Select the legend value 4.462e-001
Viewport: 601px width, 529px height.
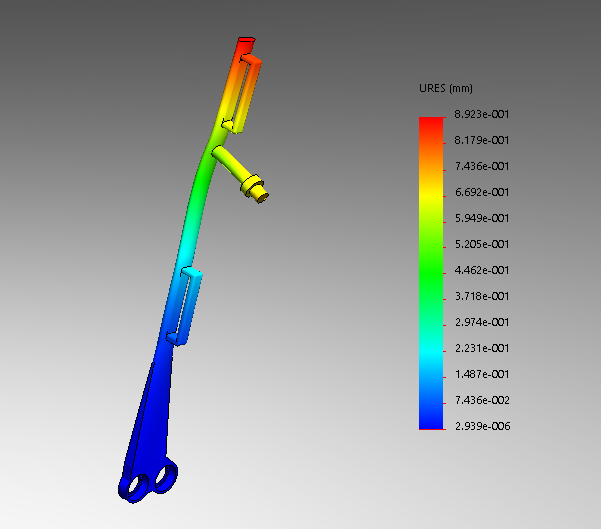click(482, 270)
